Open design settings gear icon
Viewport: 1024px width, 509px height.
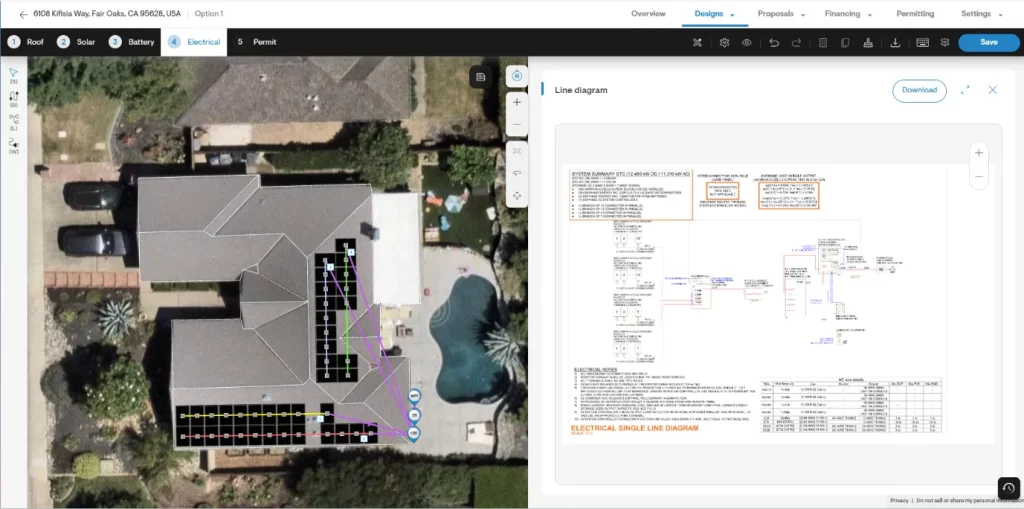(x=724, y=43)
